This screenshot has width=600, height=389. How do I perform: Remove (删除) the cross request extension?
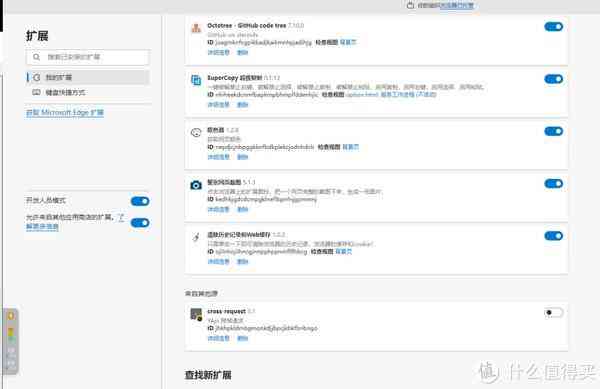tap(243, 338)
